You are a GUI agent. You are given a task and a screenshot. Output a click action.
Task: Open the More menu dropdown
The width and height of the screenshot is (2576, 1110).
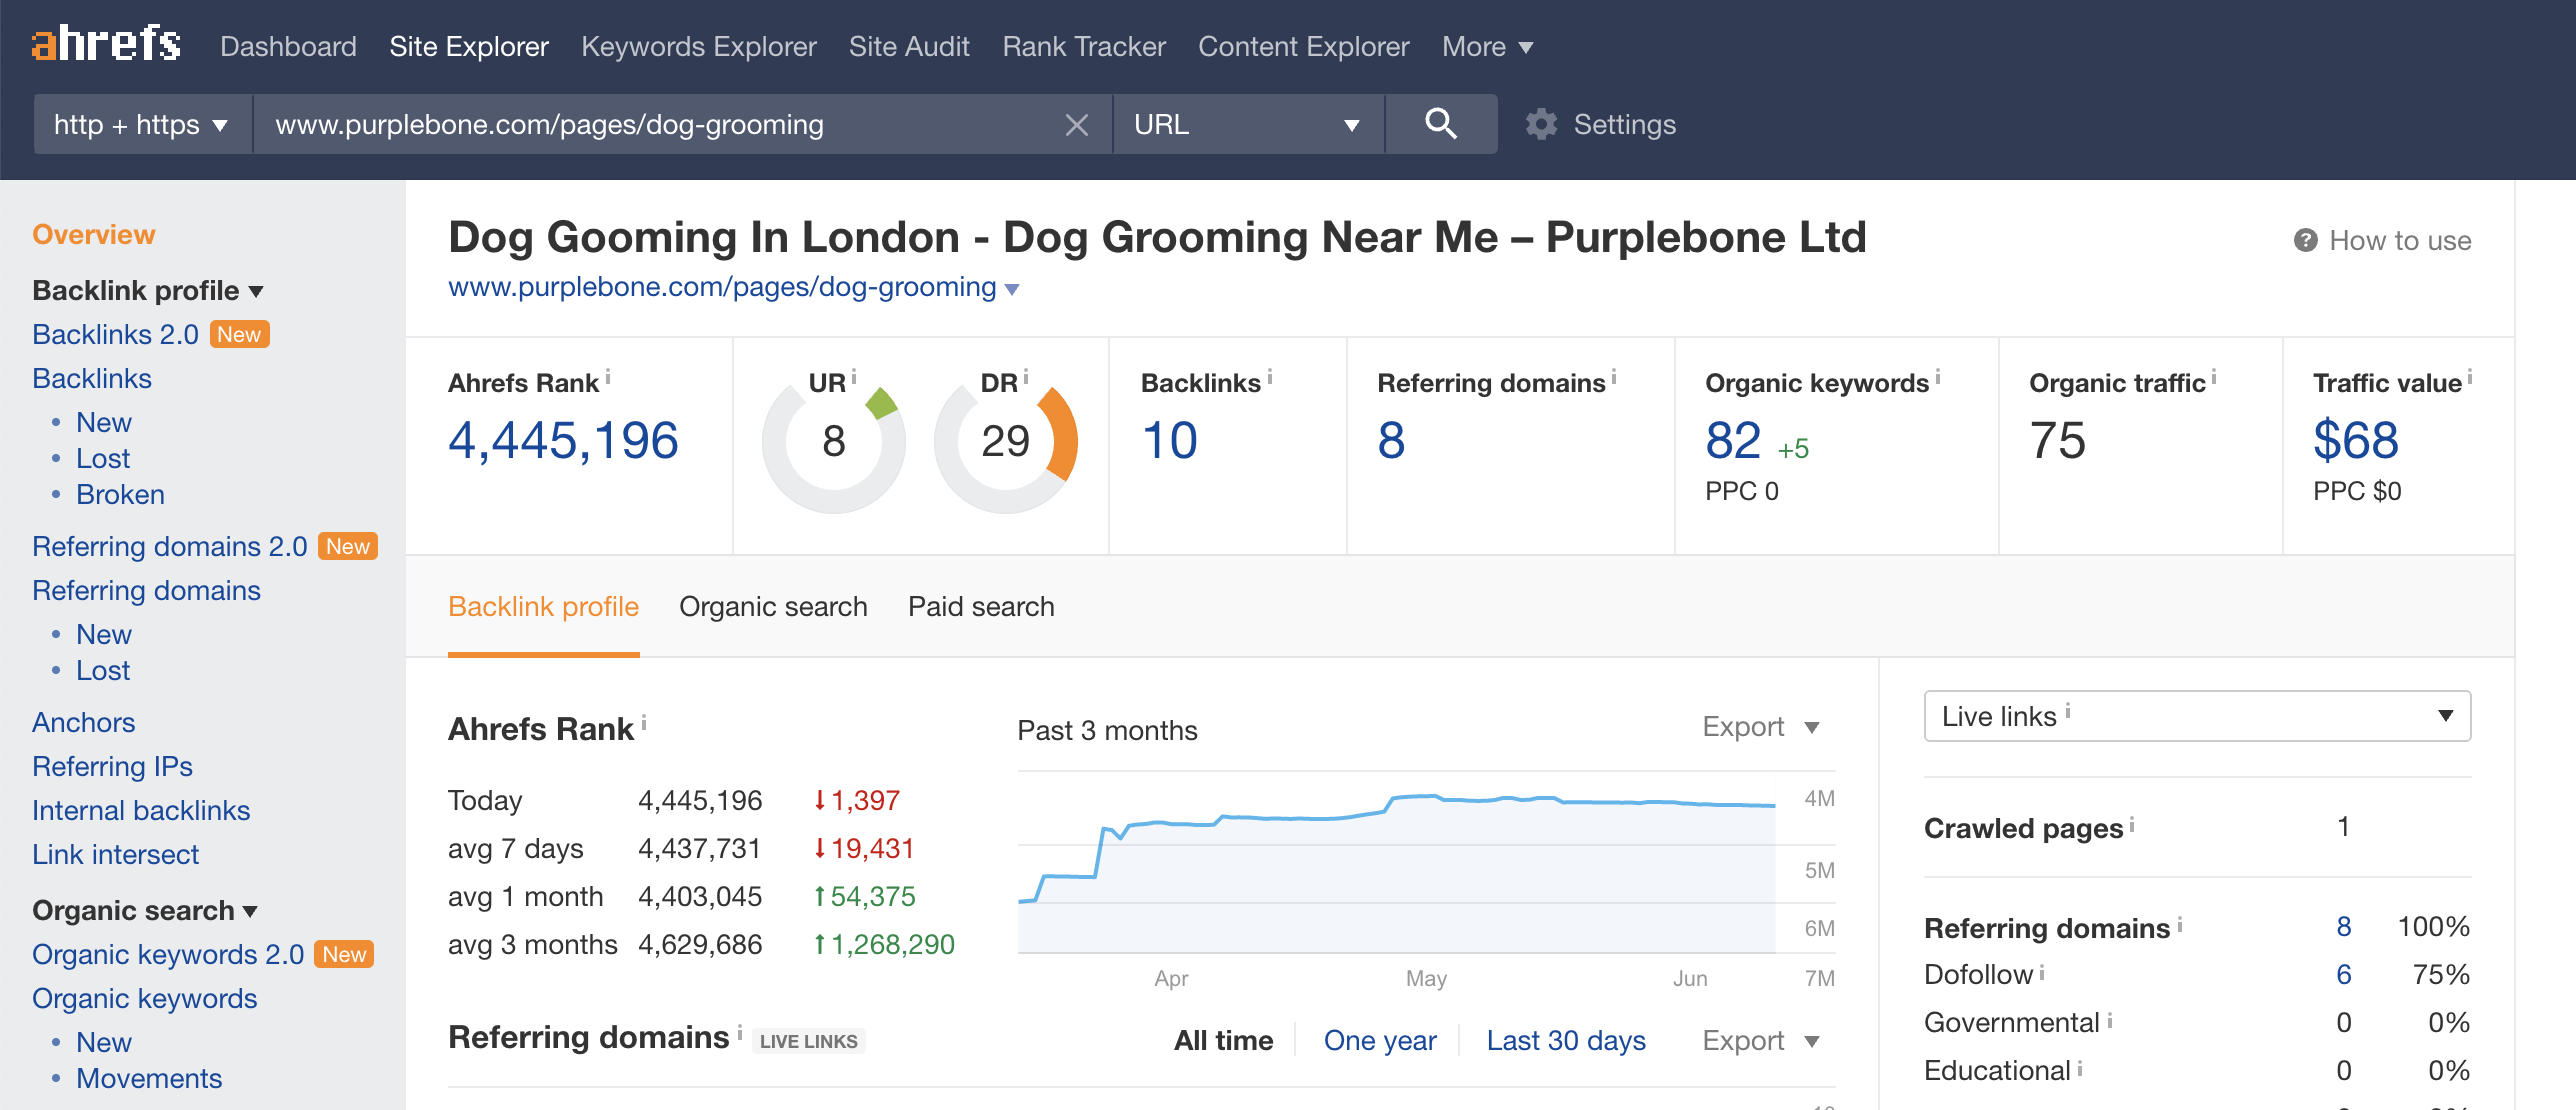click(x=1487, y=46)
